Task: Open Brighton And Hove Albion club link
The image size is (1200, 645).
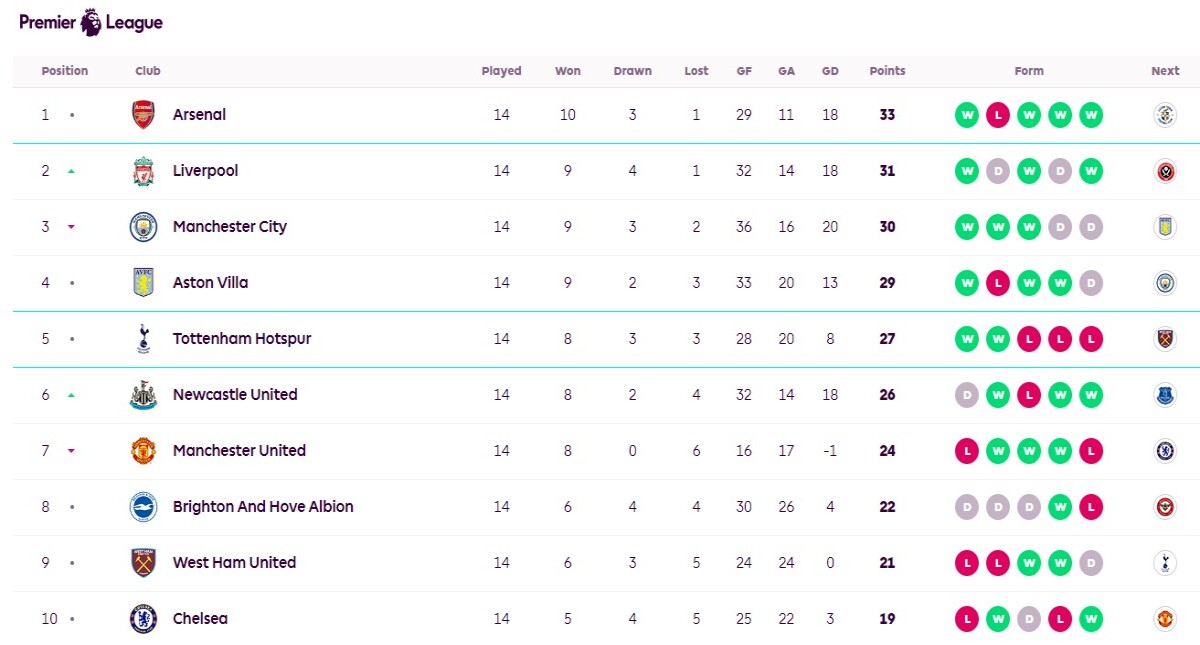Action: click(x=263, y=507)
